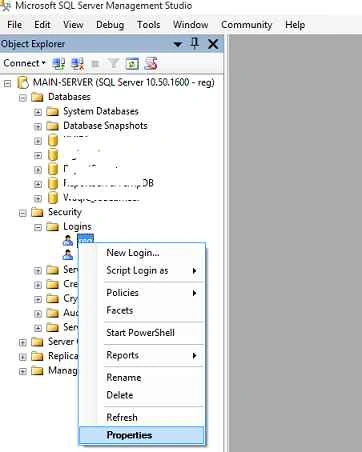
Task: Open the Tools menu
Action: 149,25
